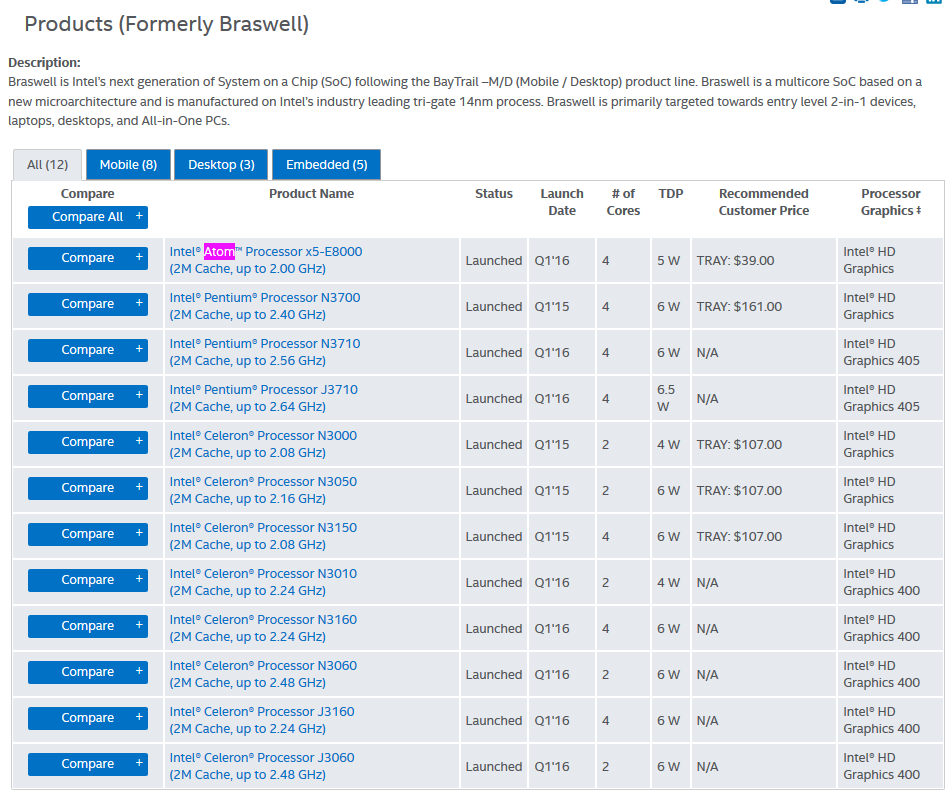Add Celeron N3050 to comparison
This screenshot has height=794, width=949.
point(88,488)
